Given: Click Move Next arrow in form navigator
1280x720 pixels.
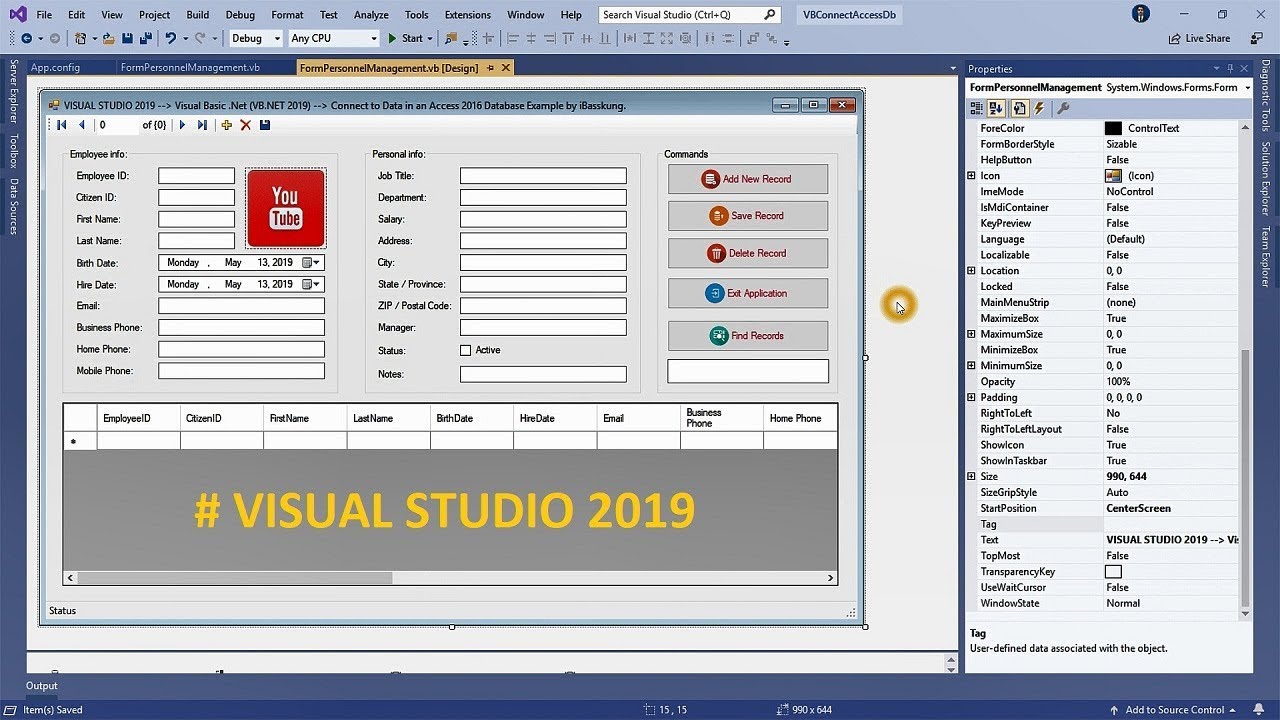Looking at the screenshot, I should pyautogui.click(x=182, y=125).
